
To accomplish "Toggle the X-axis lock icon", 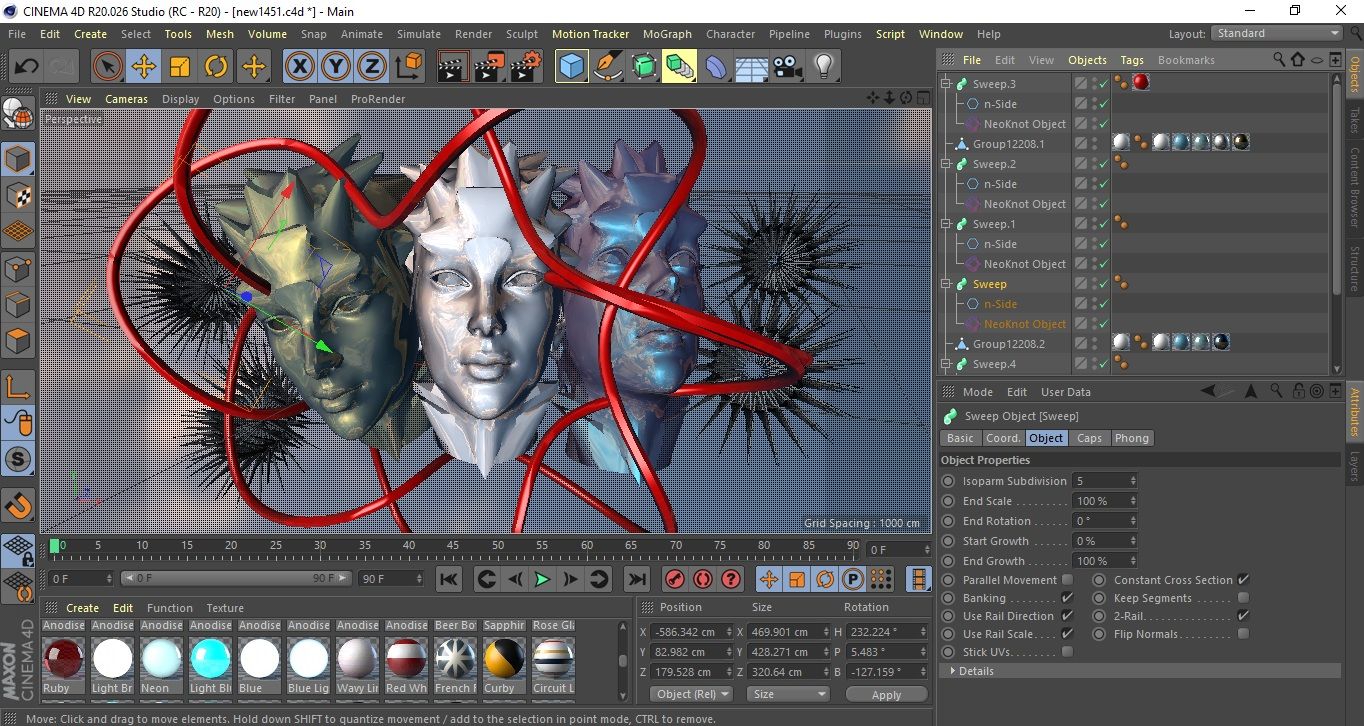I will (299, 67).
